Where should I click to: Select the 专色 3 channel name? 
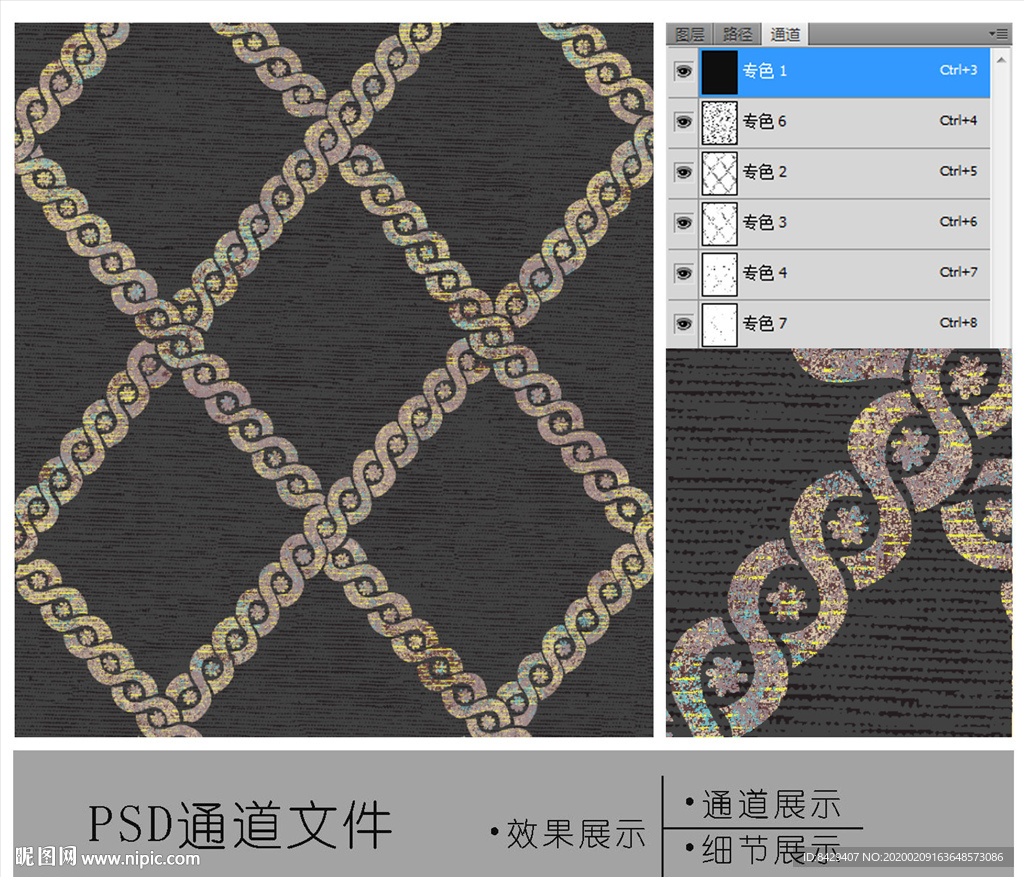coord(765,223)
